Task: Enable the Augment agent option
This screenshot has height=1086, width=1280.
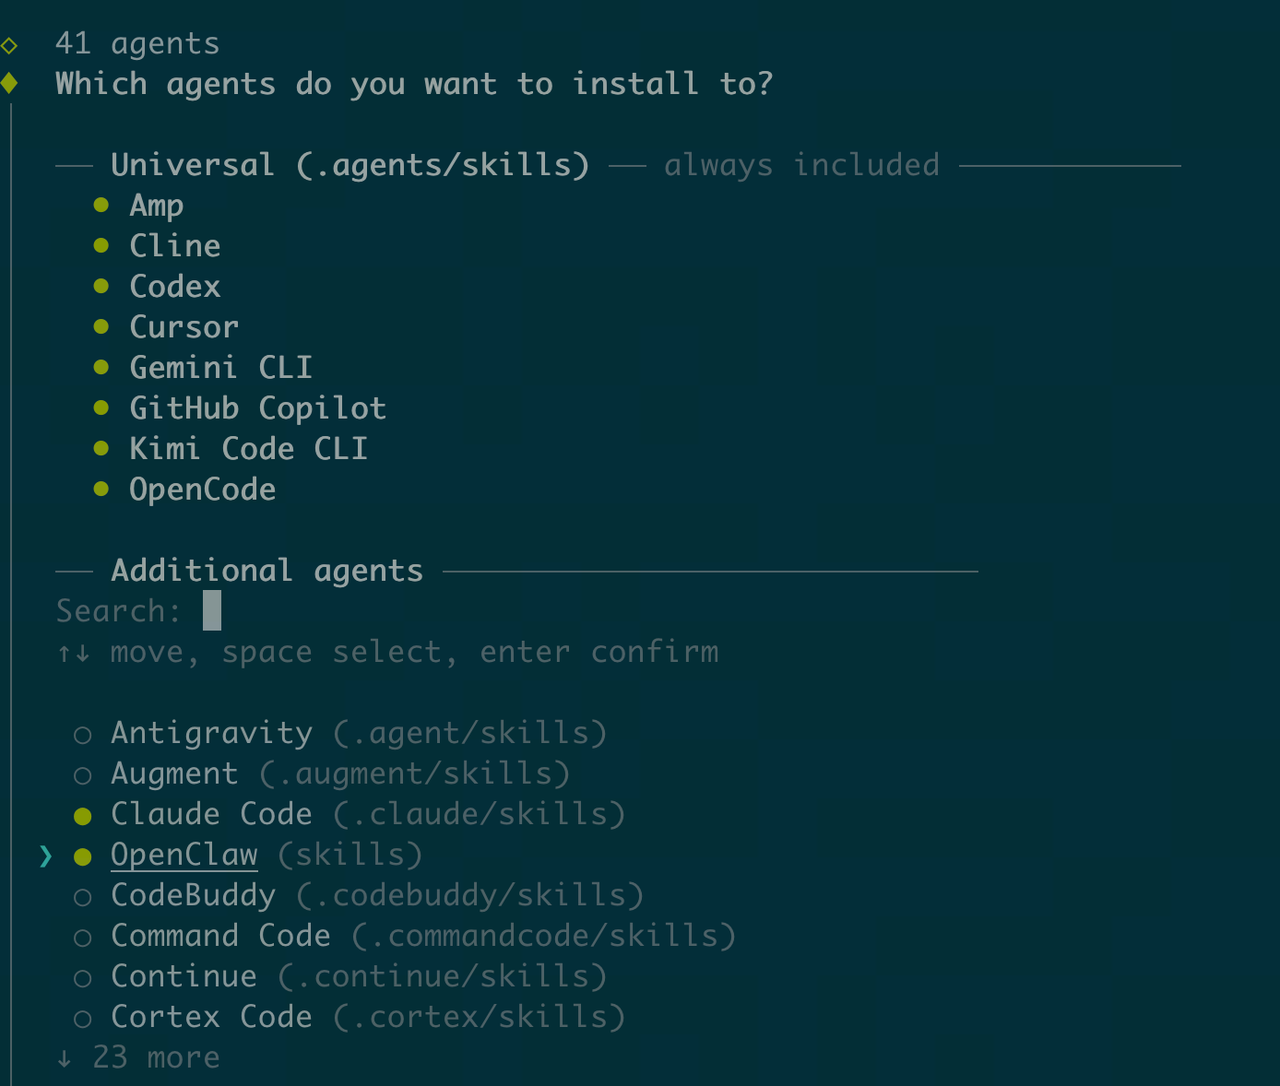Action: 83,775
